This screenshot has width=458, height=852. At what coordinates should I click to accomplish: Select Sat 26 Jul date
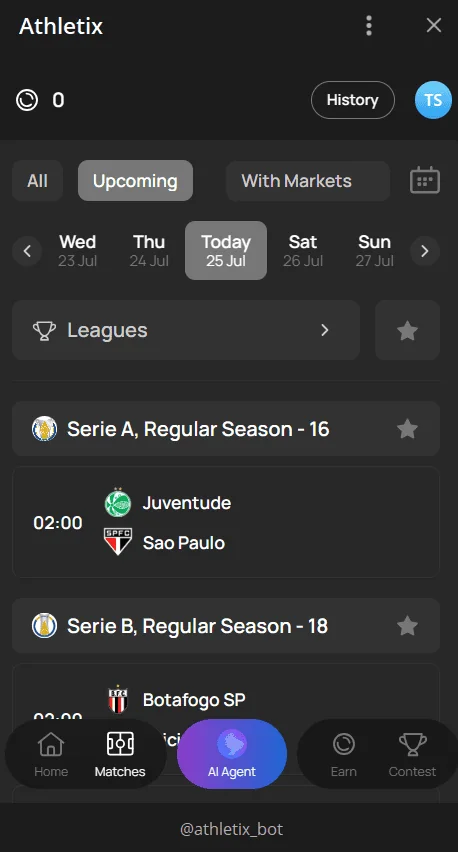(303, 251)
